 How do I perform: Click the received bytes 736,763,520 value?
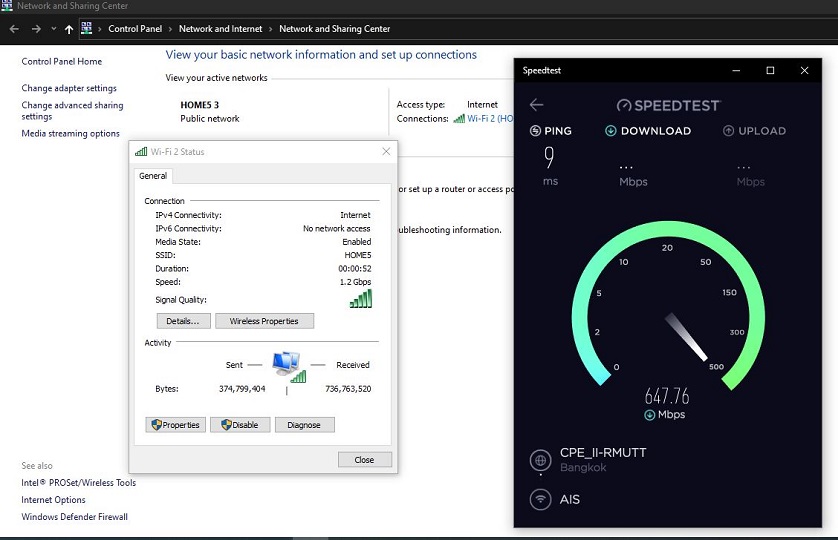[348, 389]
